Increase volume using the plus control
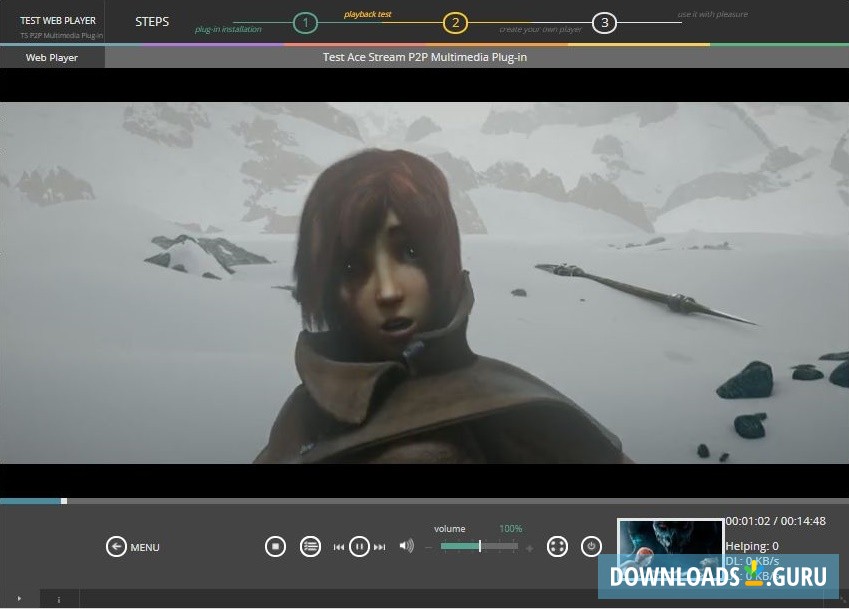This screenshot has height=609, width=849. (x=528, y=547)
